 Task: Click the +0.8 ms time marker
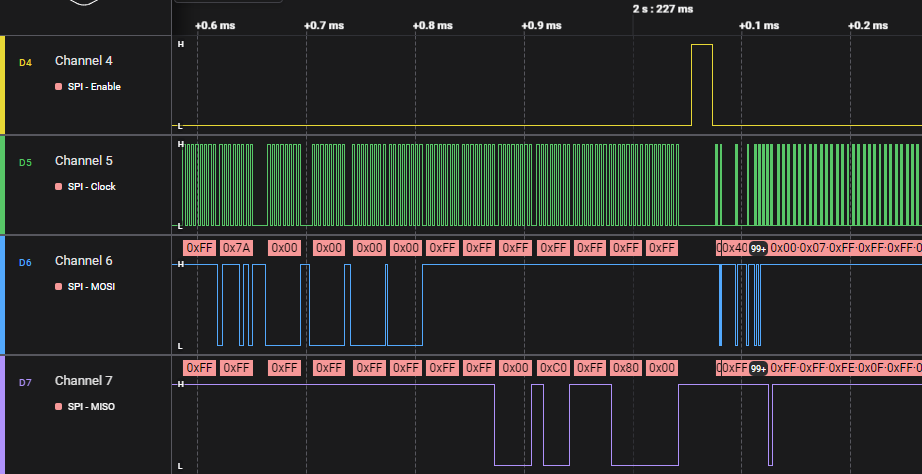click(433, 26)
